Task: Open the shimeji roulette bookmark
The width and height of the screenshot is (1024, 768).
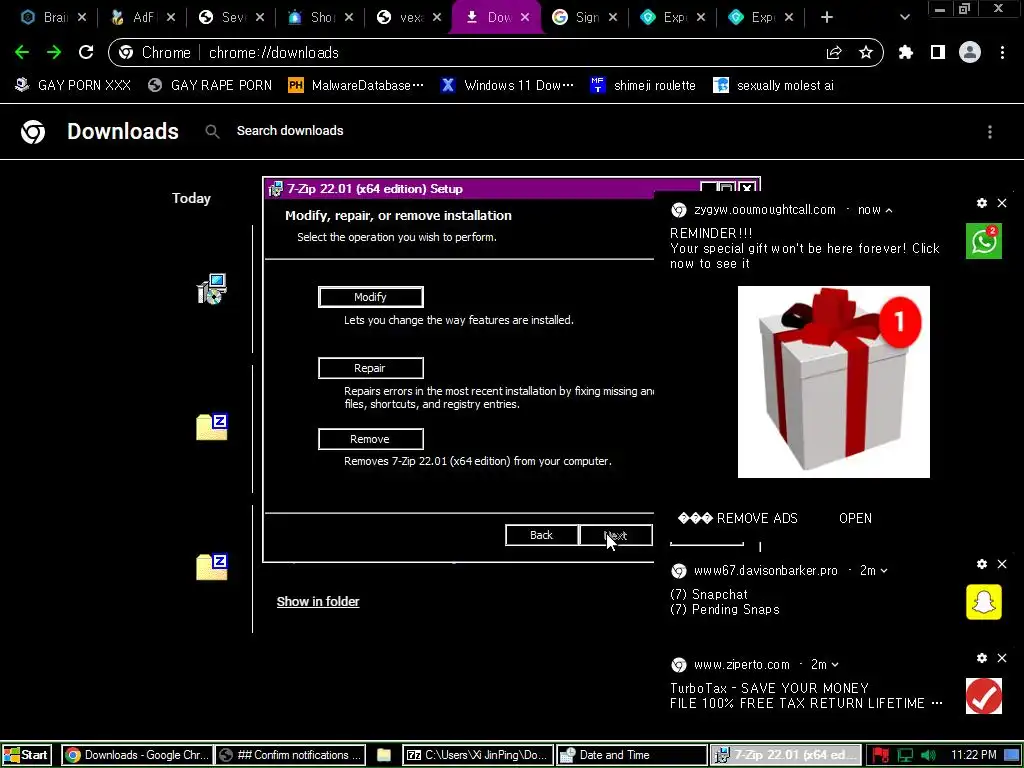Action: tap(643, 86)
